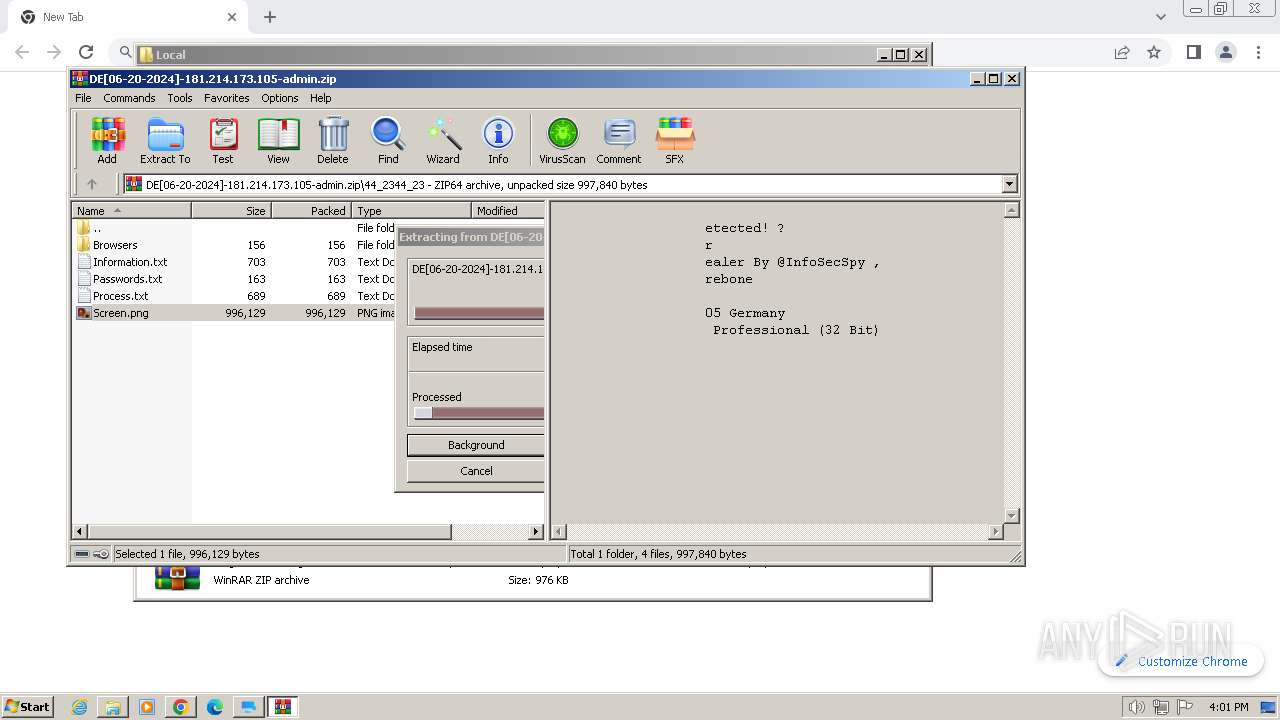Open the Commands menu
The height and width of the screenshot is (720, 1280).
coord(129,98)
